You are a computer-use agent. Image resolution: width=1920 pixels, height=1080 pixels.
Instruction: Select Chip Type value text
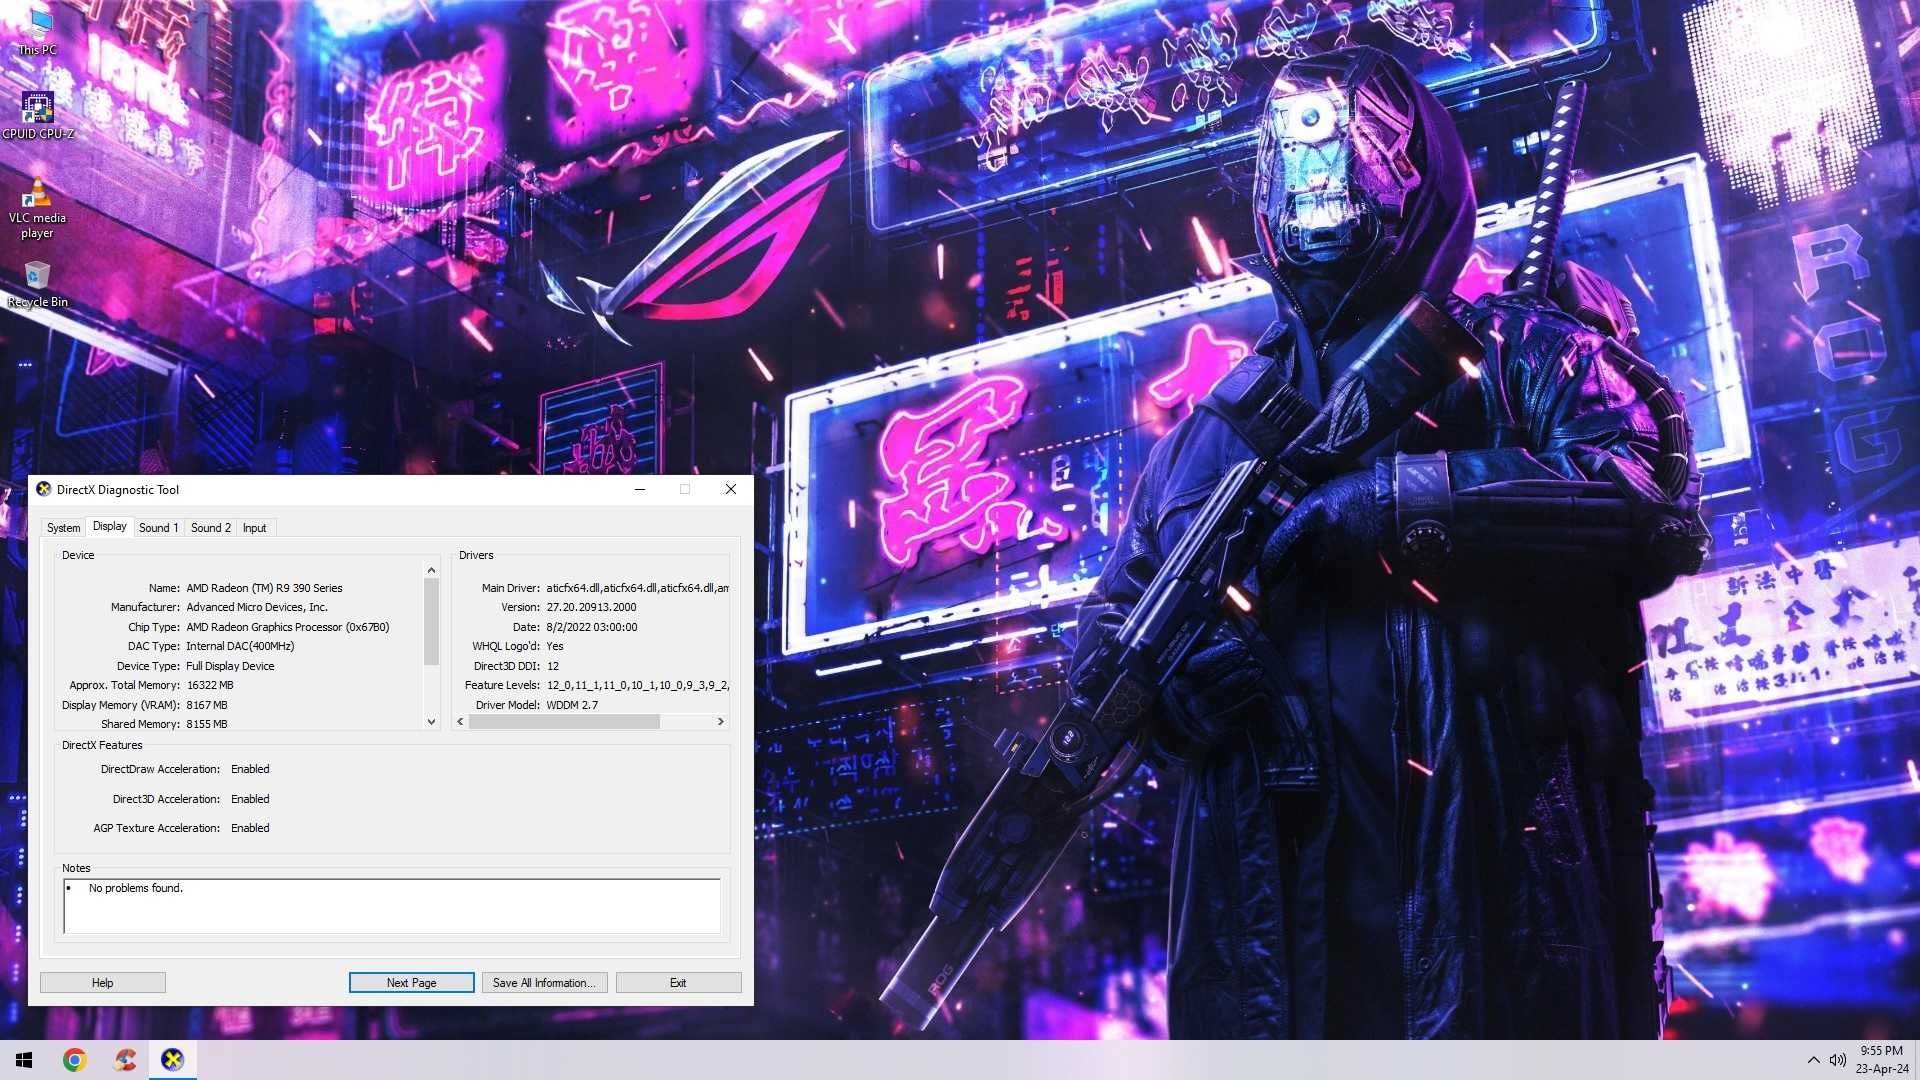click(288, 627)
